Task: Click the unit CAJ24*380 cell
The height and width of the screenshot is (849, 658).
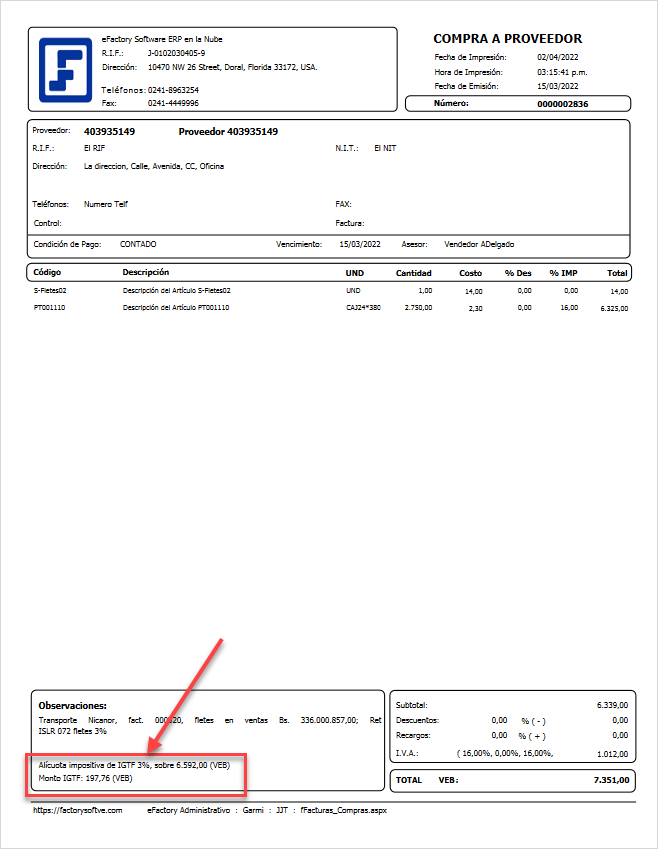Action: click(363, 308)
